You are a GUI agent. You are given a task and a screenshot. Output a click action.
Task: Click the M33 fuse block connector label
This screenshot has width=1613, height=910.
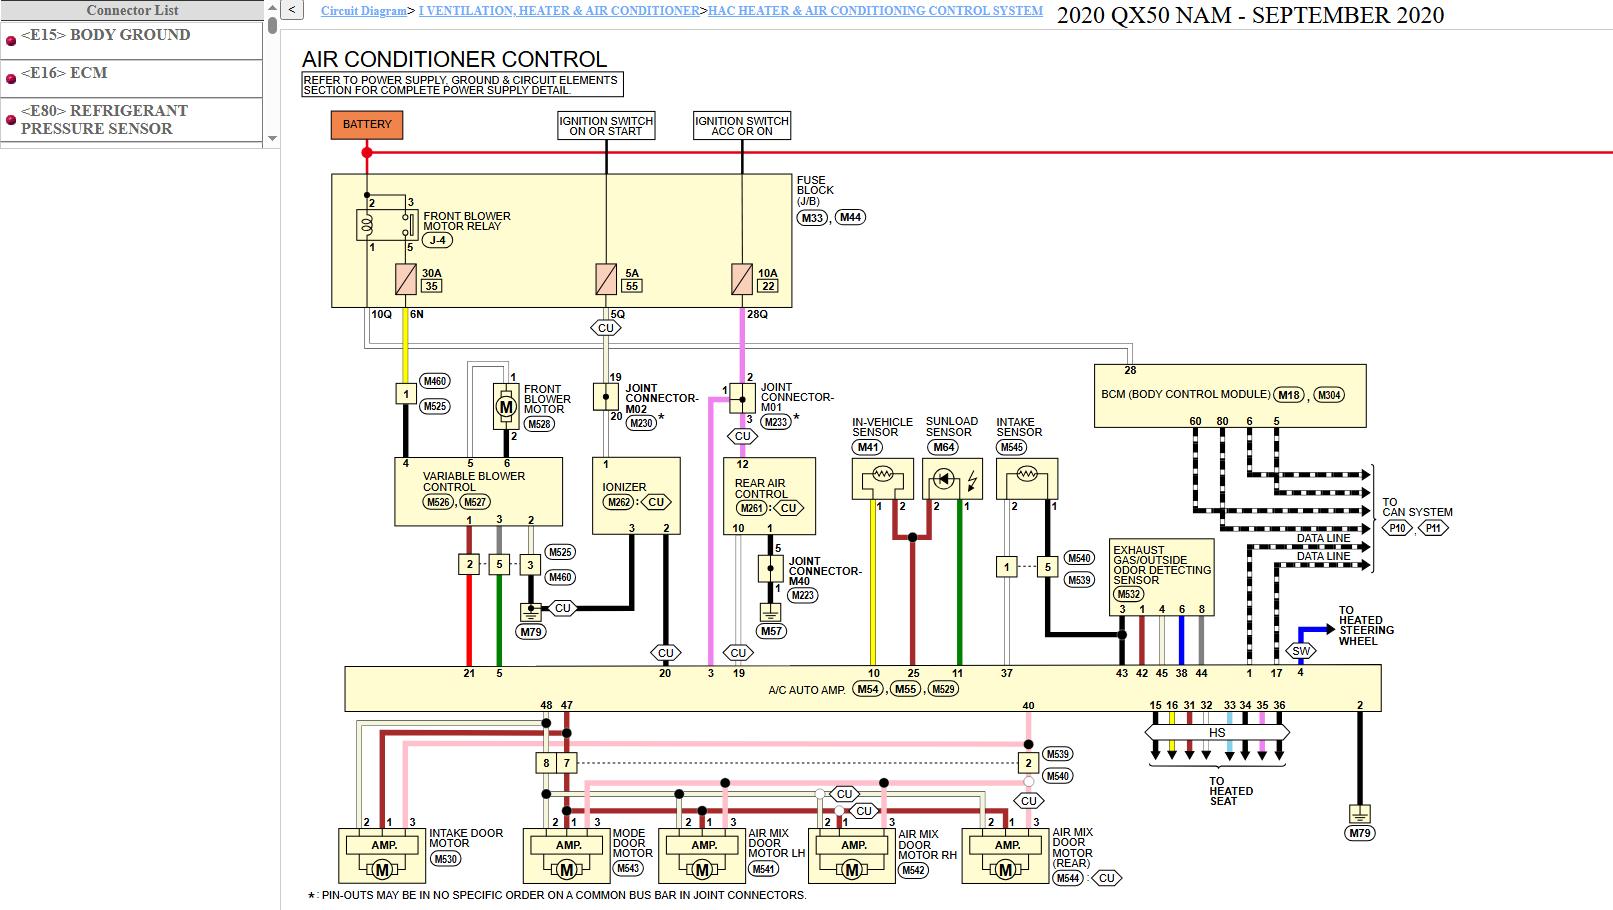(x=812, y=217)
